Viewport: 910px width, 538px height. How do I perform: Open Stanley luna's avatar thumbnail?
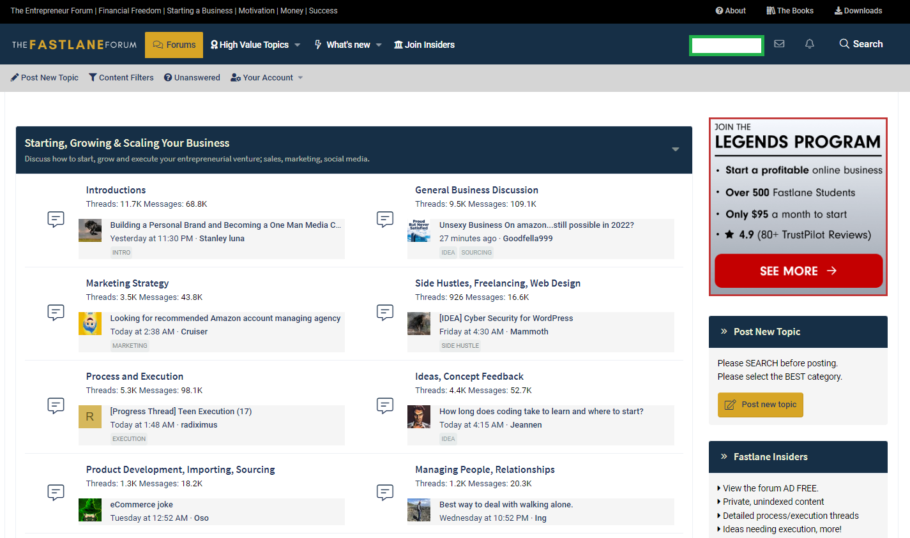[90, 230]
